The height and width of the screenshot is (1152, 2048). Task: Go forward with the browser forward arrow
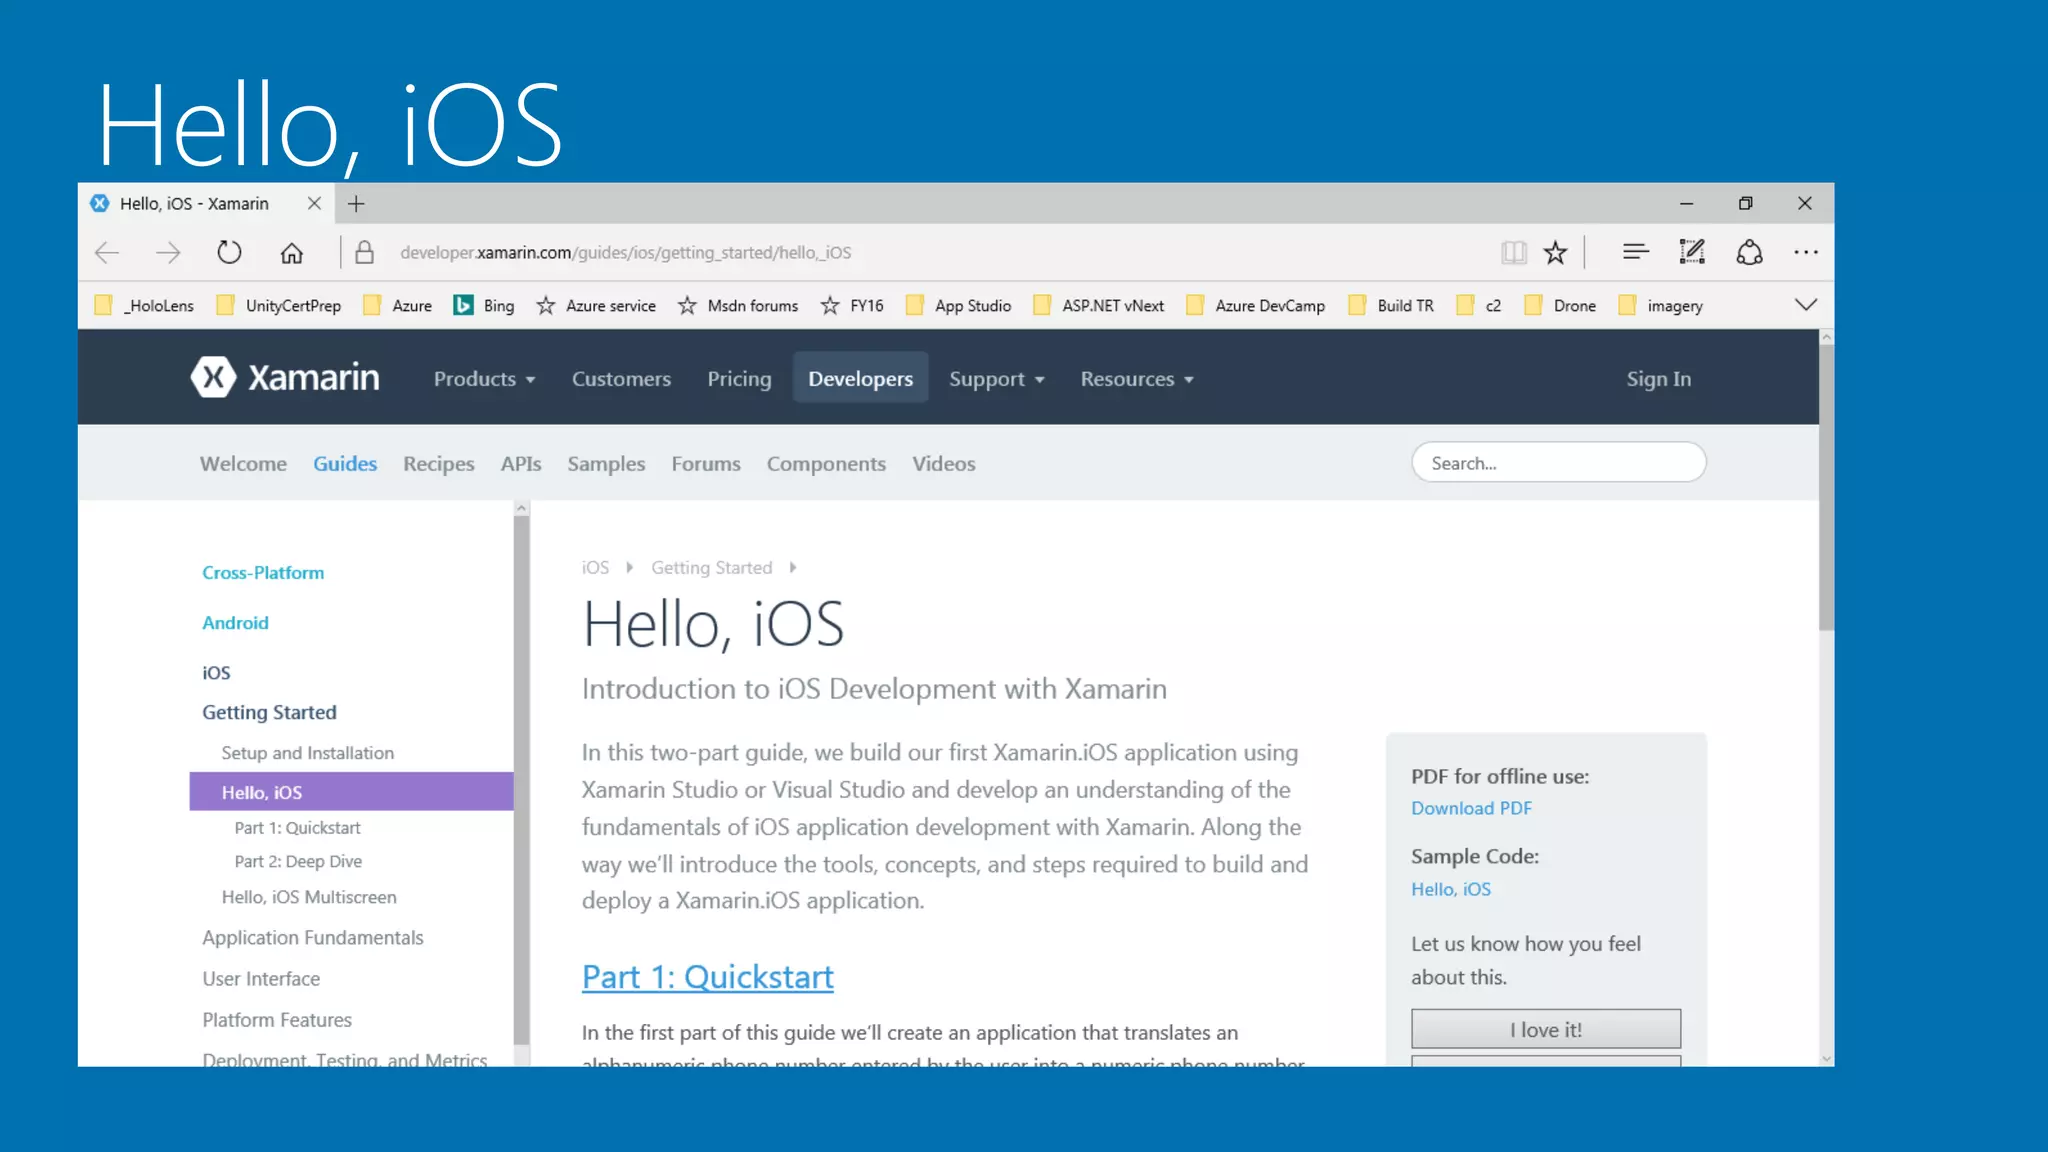click(168, 253)
